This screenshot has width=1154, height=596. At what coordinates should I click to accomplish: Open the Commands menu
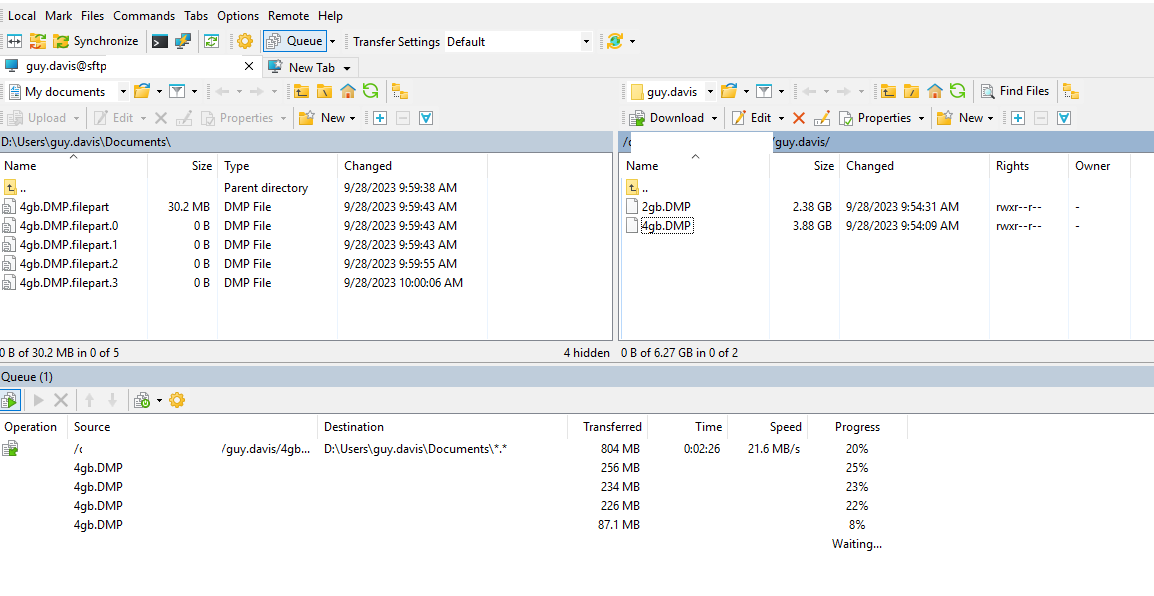144,16
